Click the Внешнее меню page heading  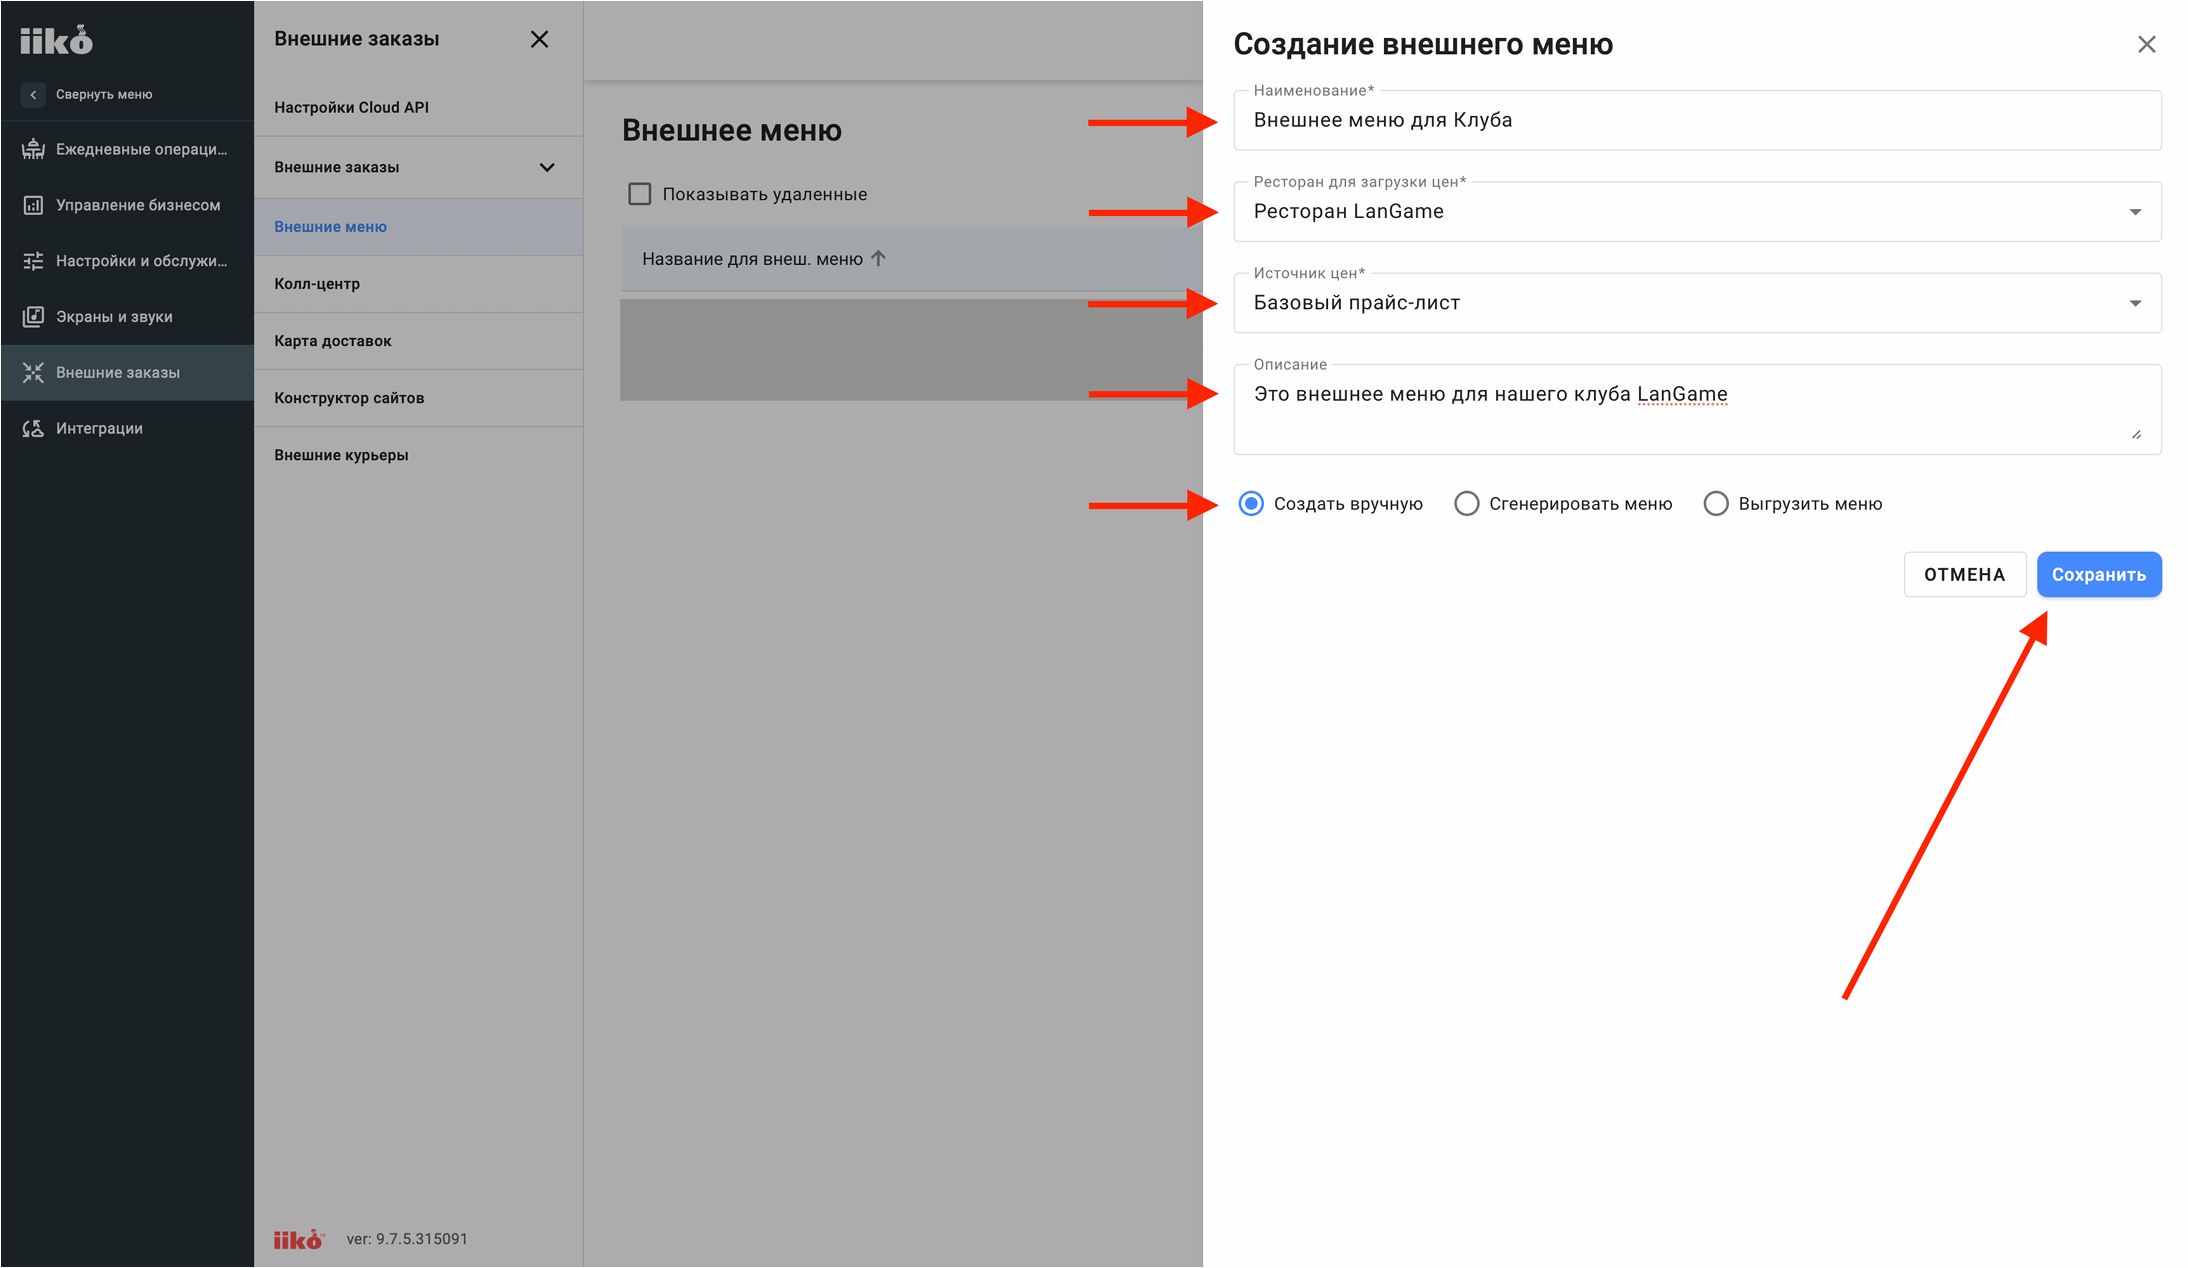732,130
